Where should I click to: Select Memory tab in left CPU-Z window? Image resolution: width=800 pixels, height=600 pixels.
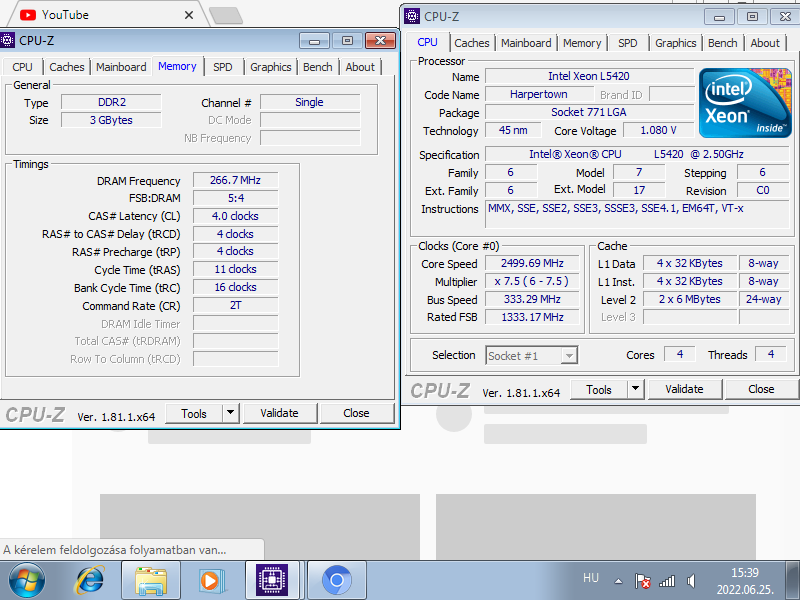(x=177, y=66)
